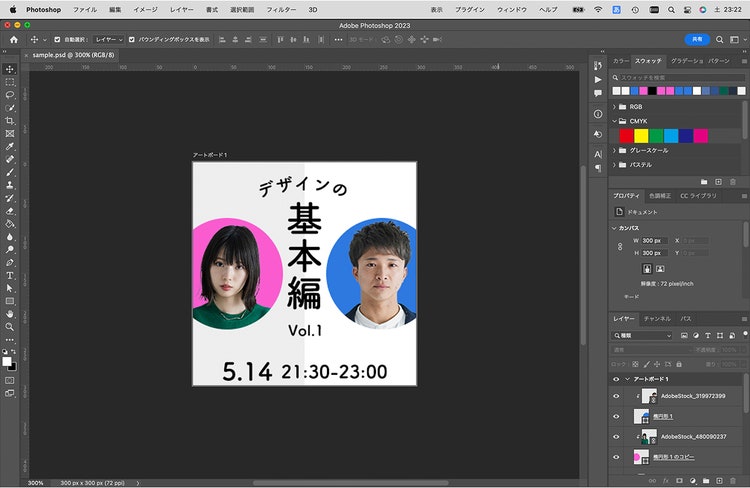
Task: Delete layer using trash icon
Action: [733, 480]
